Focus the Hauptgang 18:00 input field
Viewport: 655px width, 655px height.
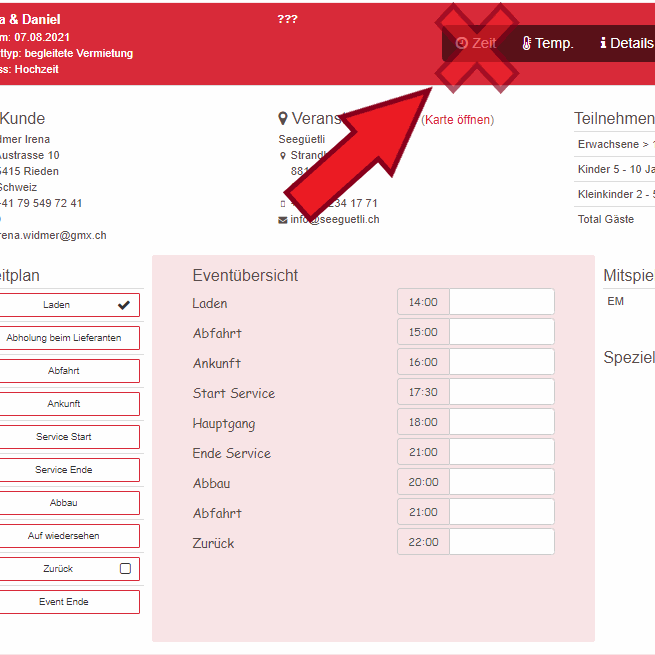coord(501,422)
